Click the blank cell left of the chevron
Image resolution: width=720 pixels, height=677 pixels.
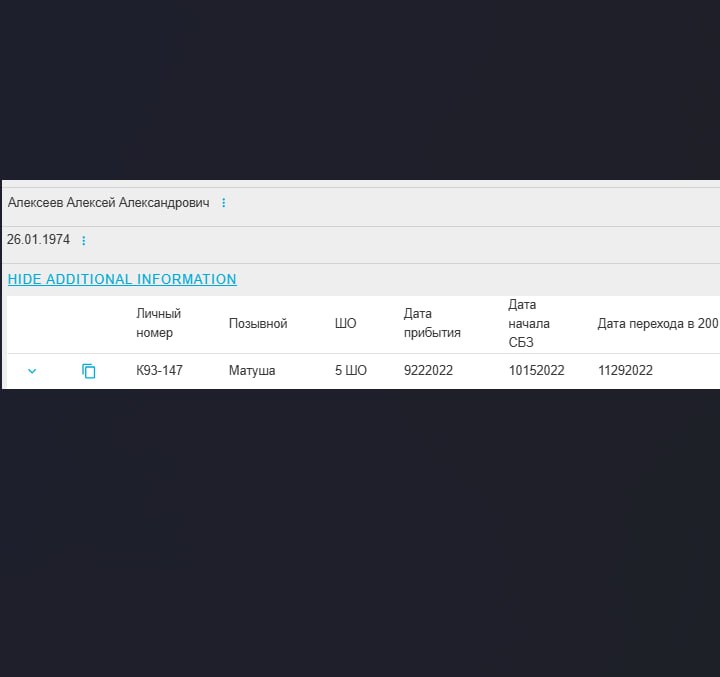tap(14, 371)
